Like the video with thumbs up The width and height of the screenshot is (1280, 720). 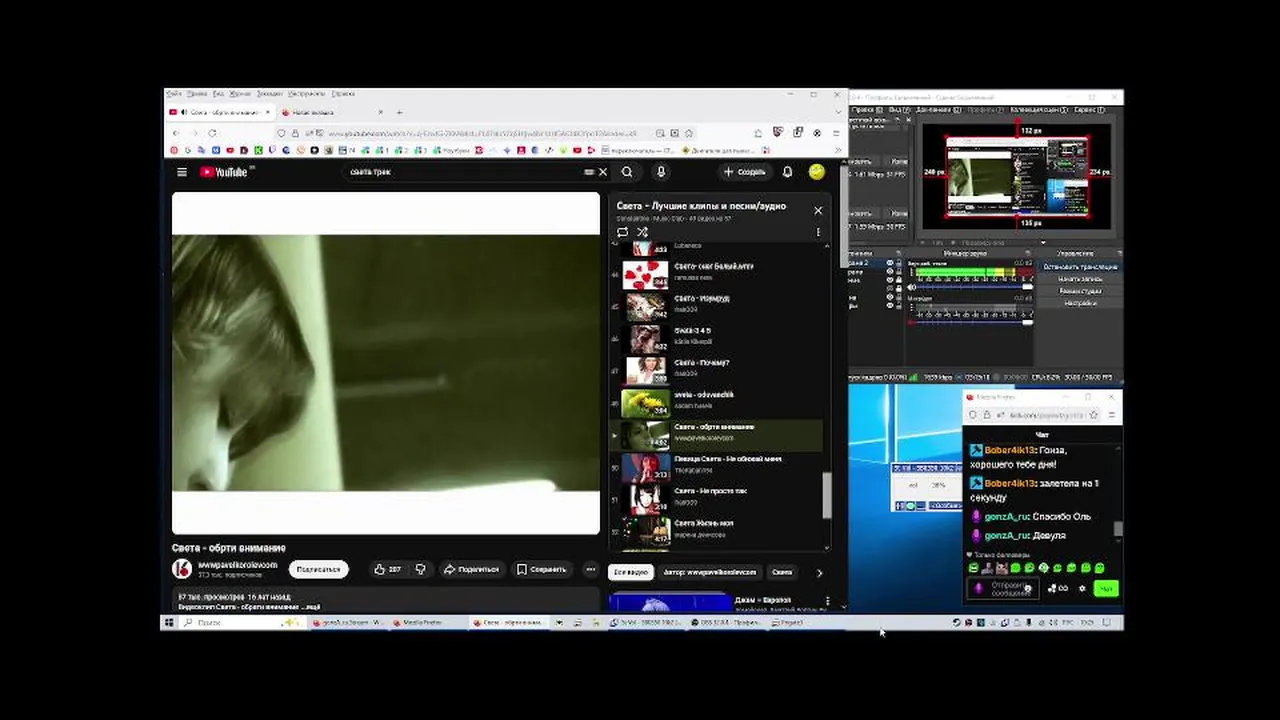(x=387, y=569)
